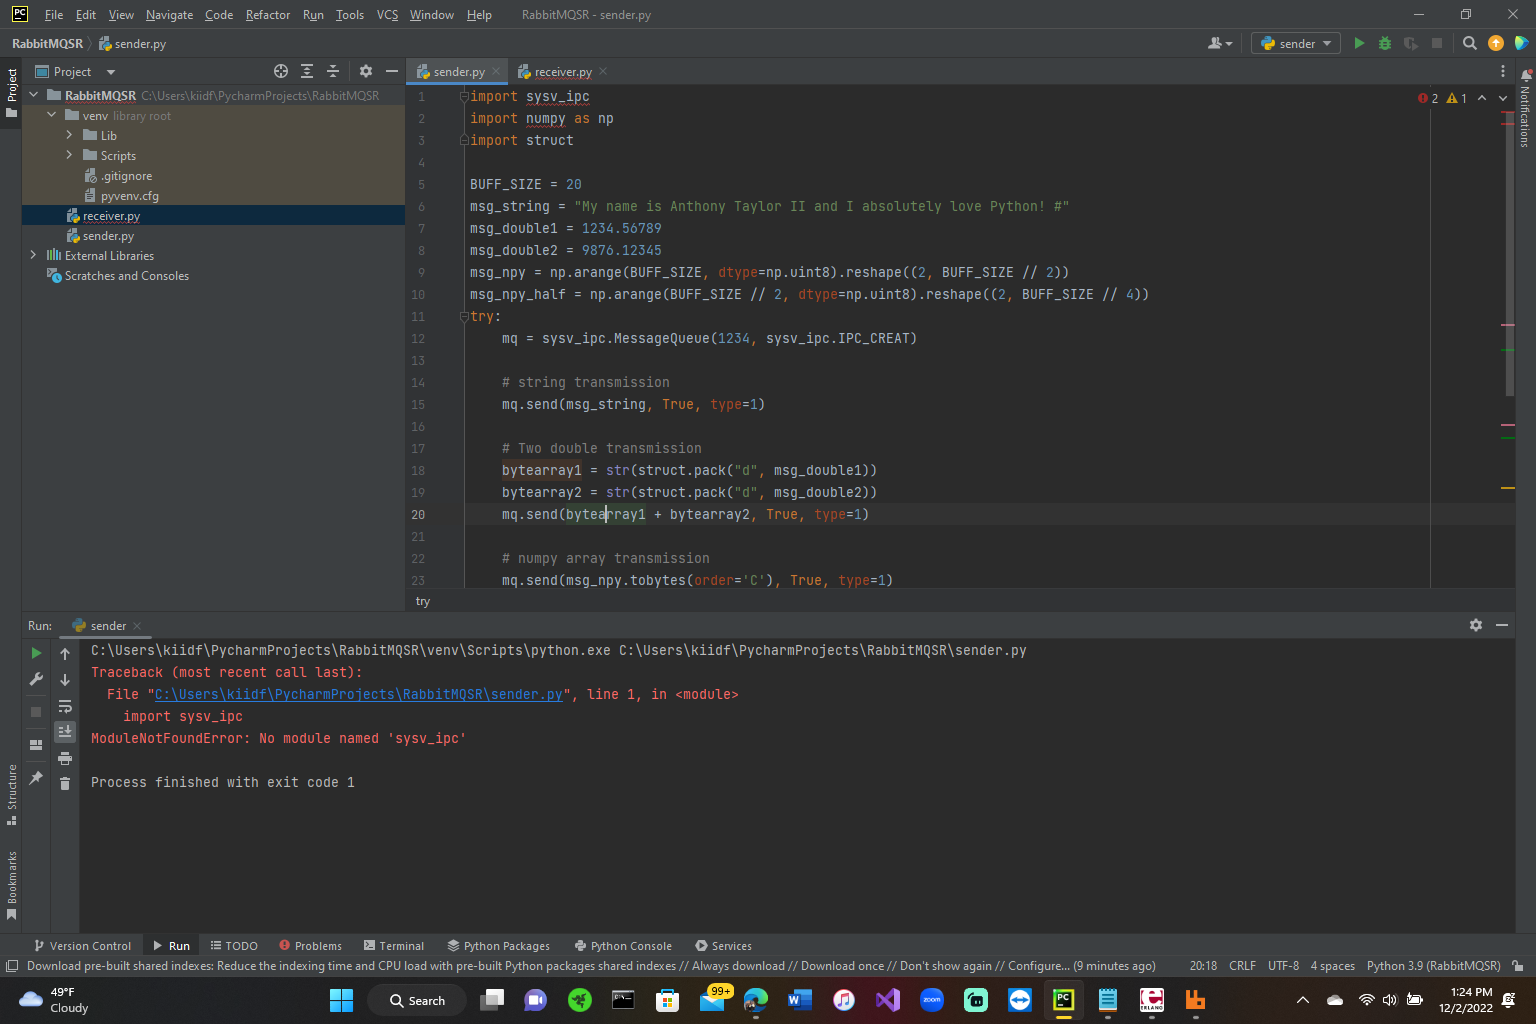Open the code with me user icon
1536x1024 pixels.
(1220, 43)
